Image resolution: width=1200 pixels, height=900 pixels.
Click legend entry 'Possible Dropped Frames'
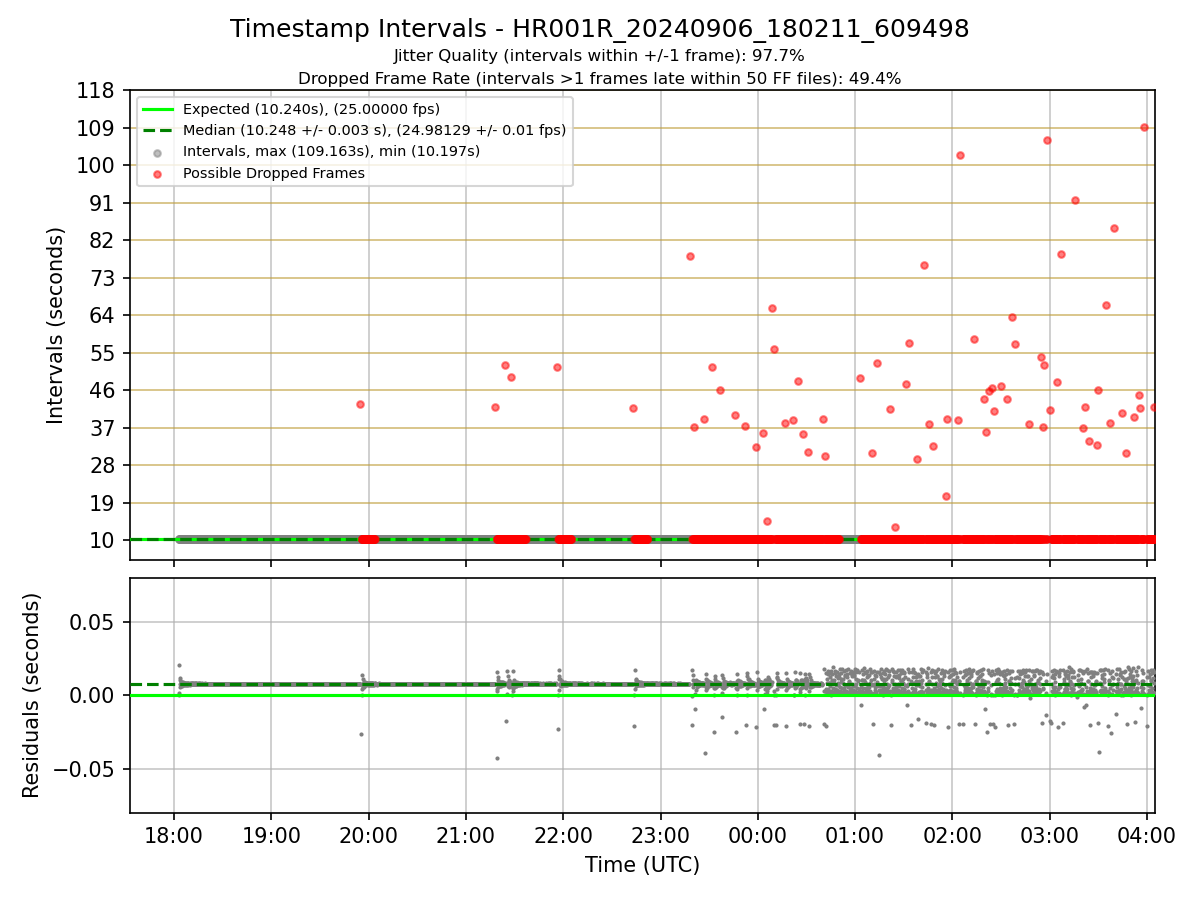point(274,173)
